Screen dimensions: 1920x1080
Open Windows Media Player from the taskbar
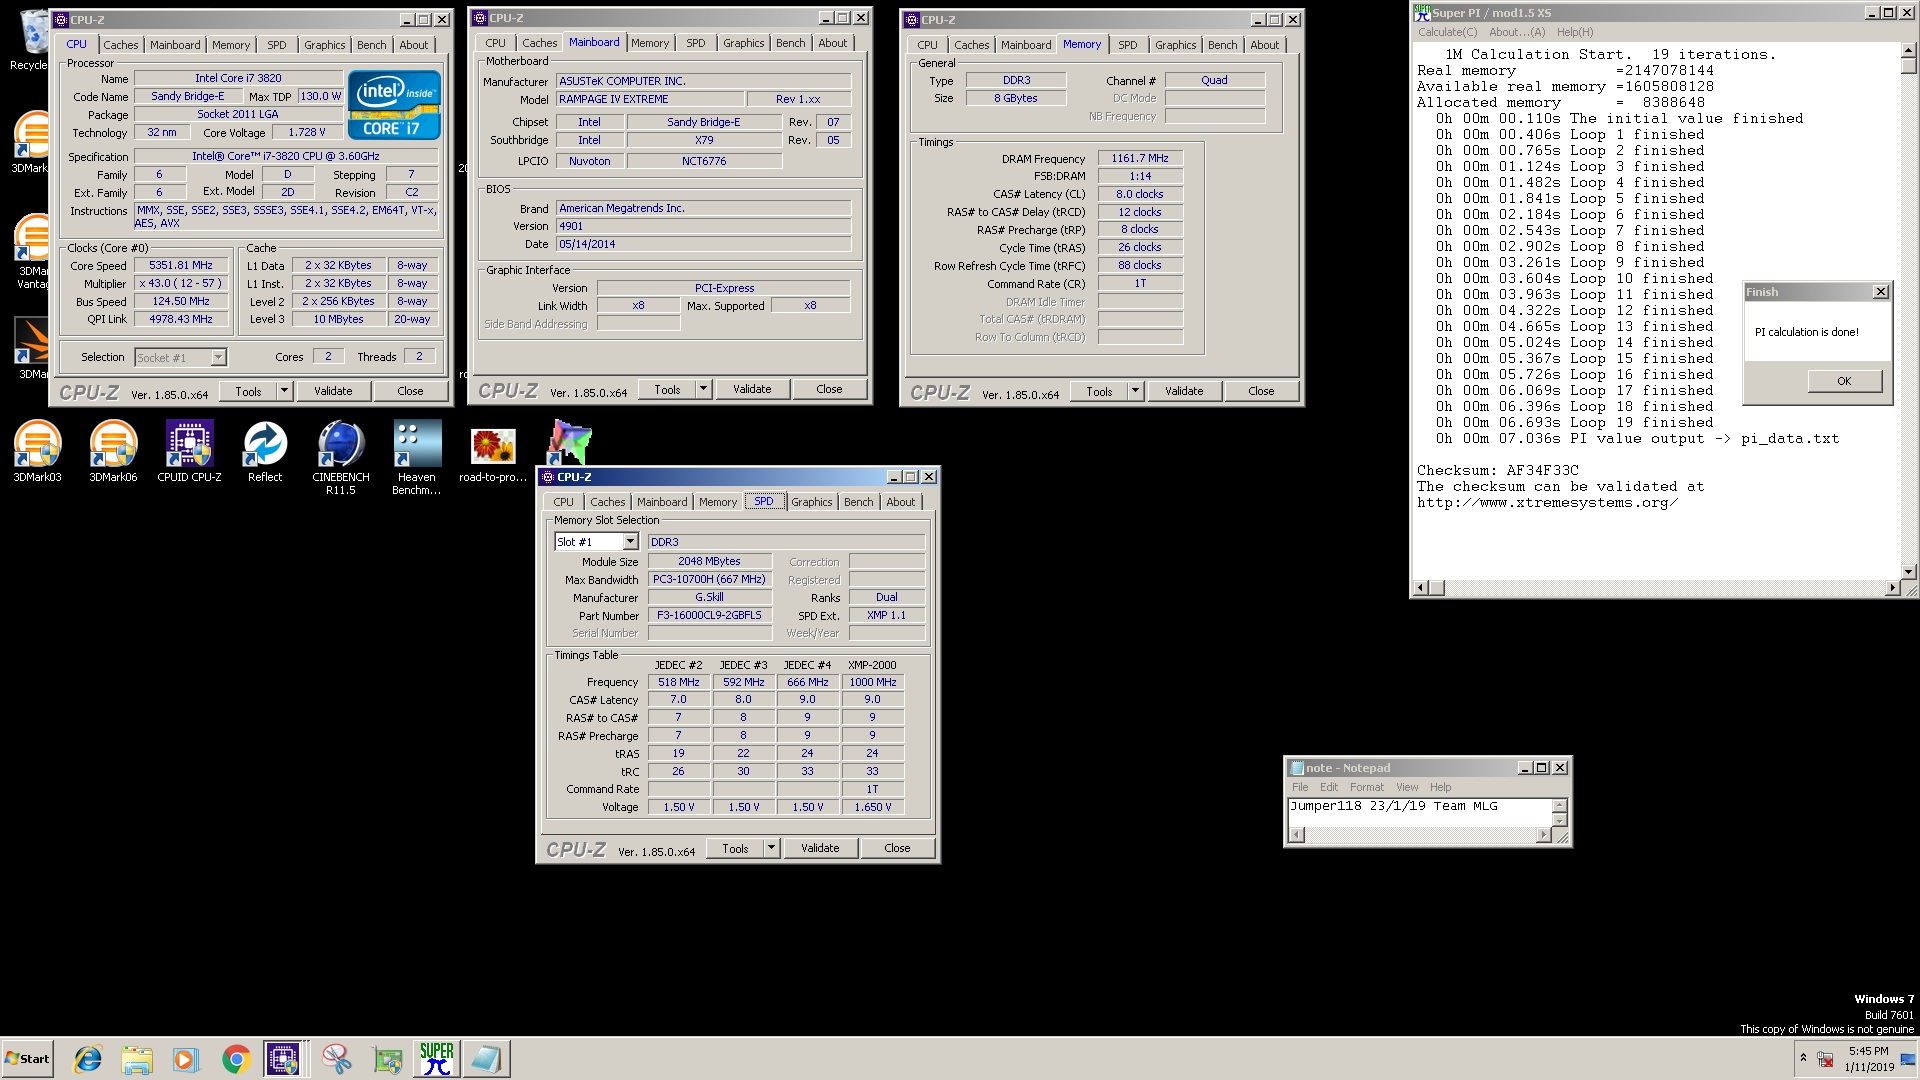[x=186, y=1059]
